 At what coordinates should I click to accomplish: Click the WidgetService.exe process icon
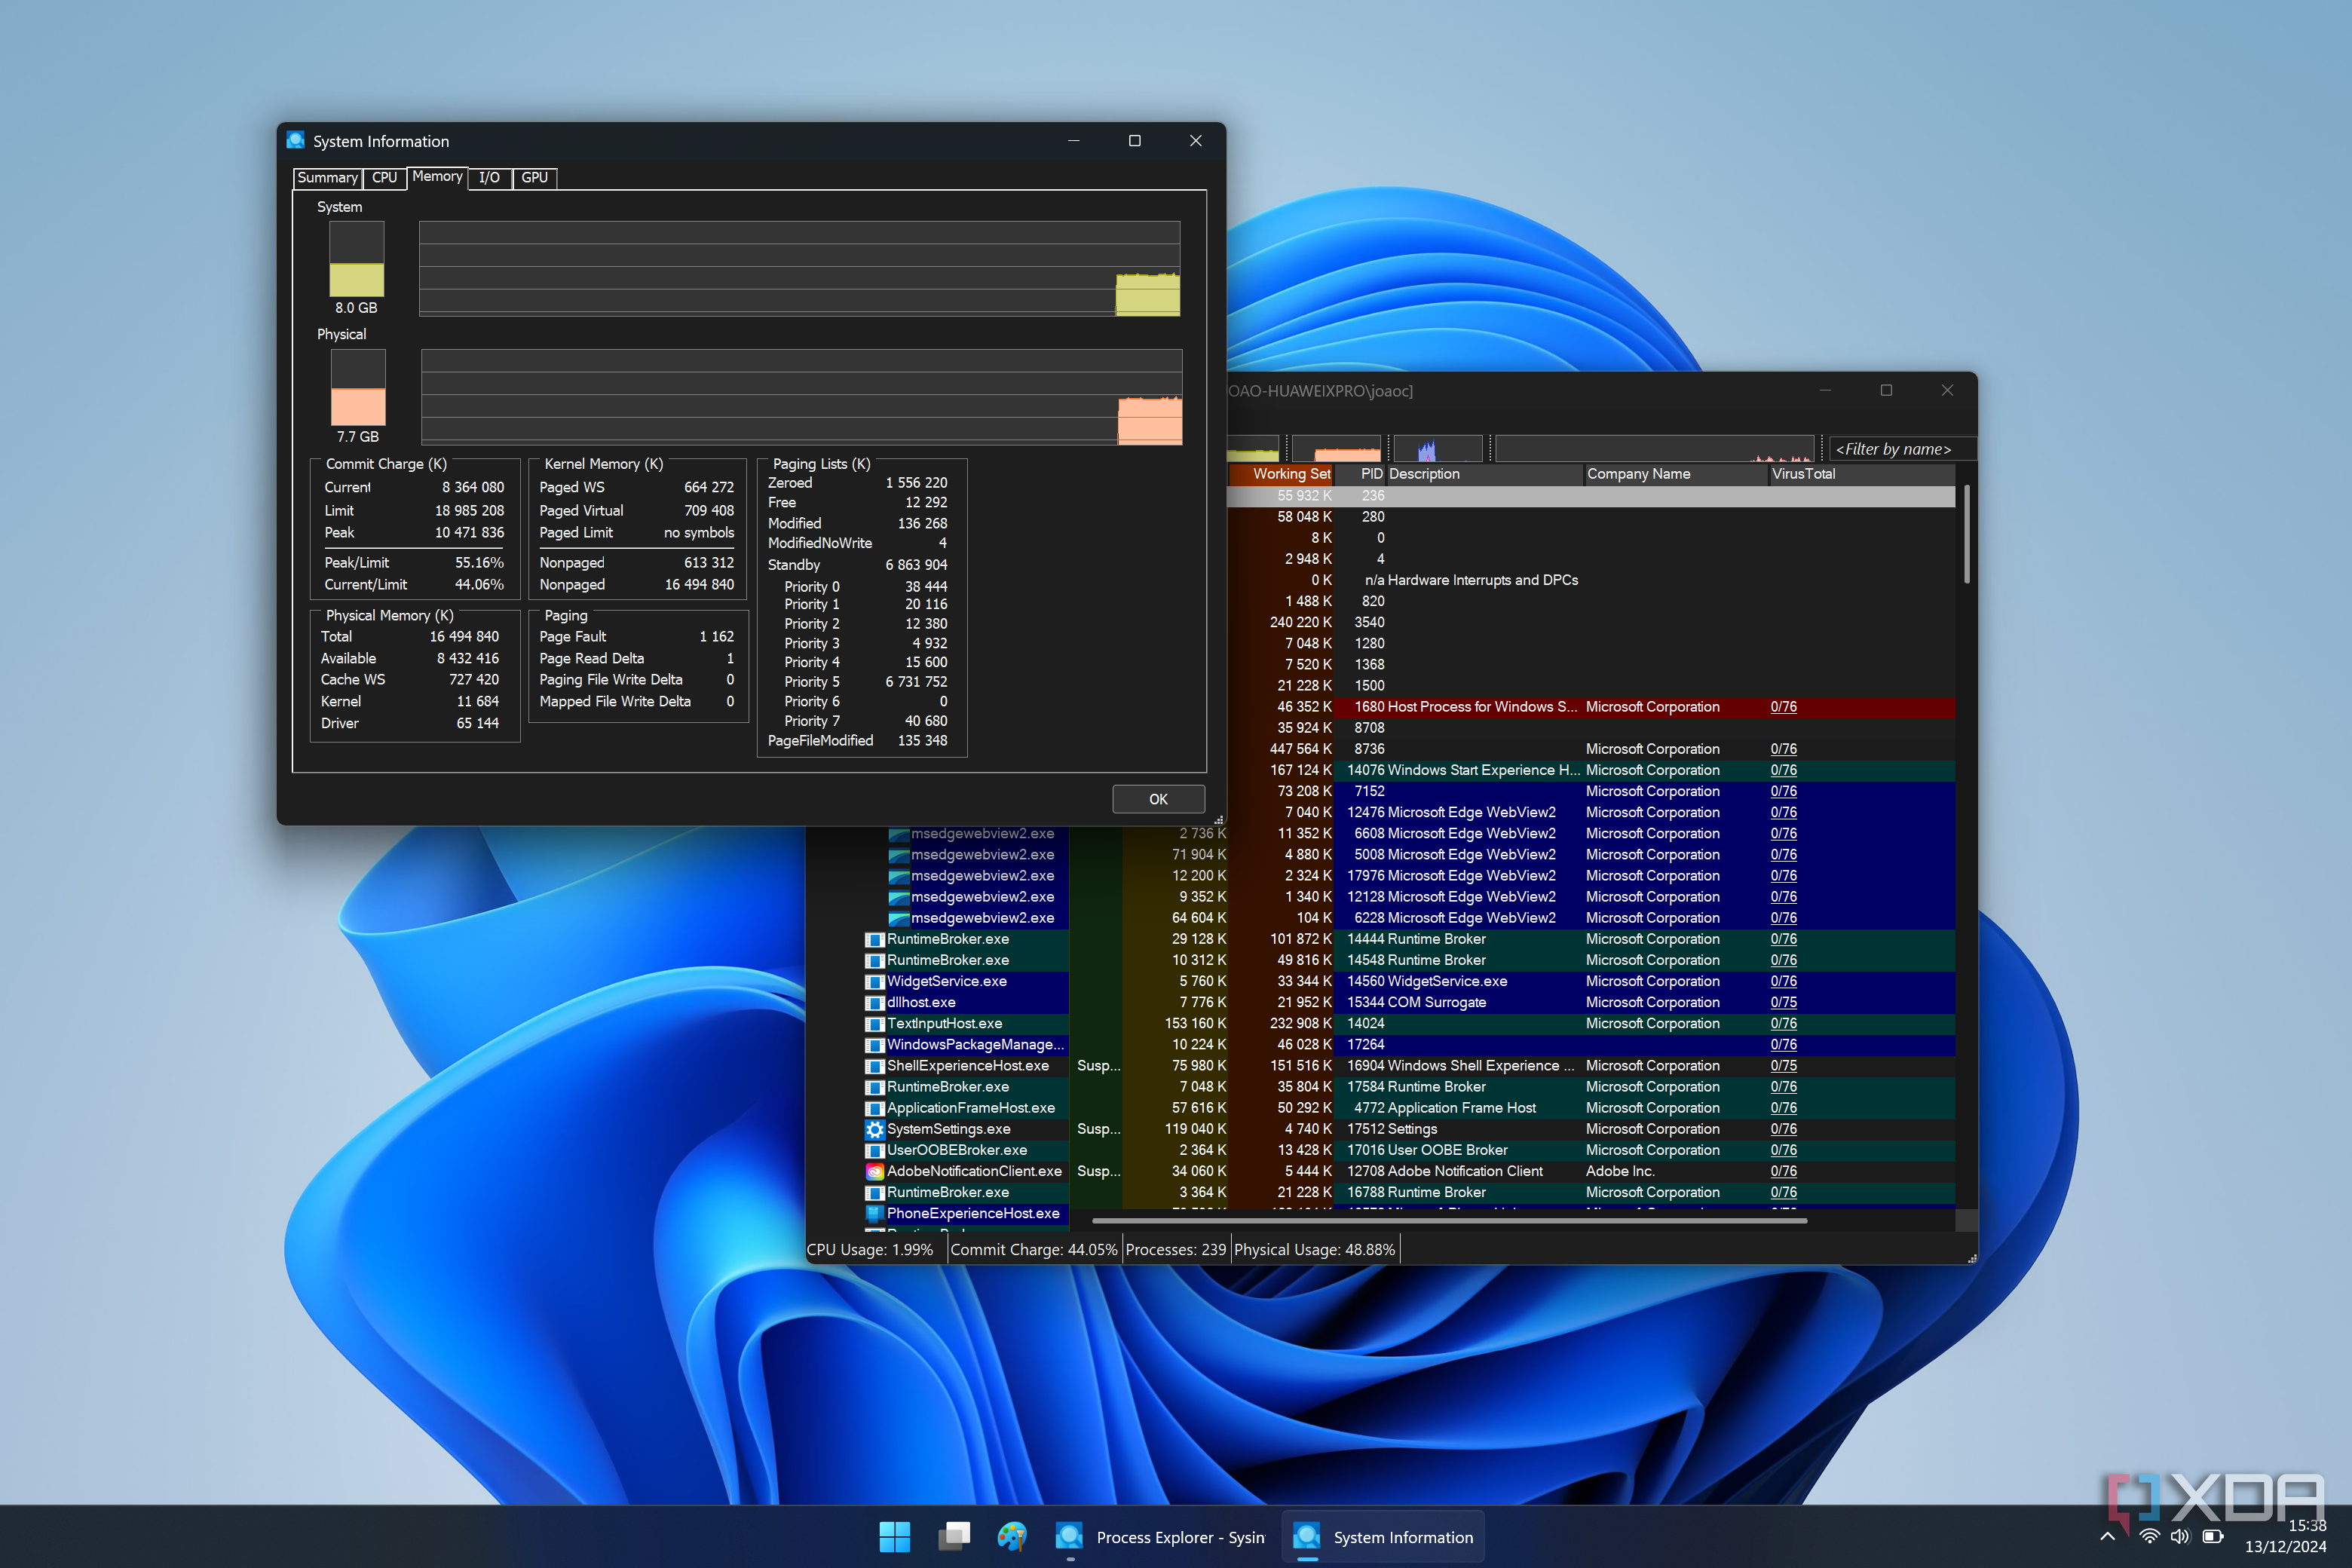[875, 981]
